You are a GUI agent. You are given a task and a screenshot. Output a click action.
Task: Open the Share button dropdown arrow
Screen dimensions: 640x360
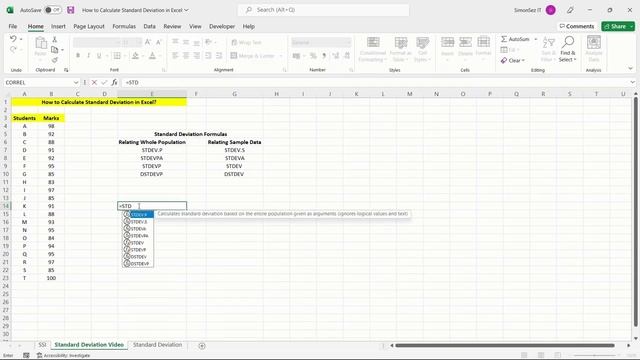[x=632, y=26]
